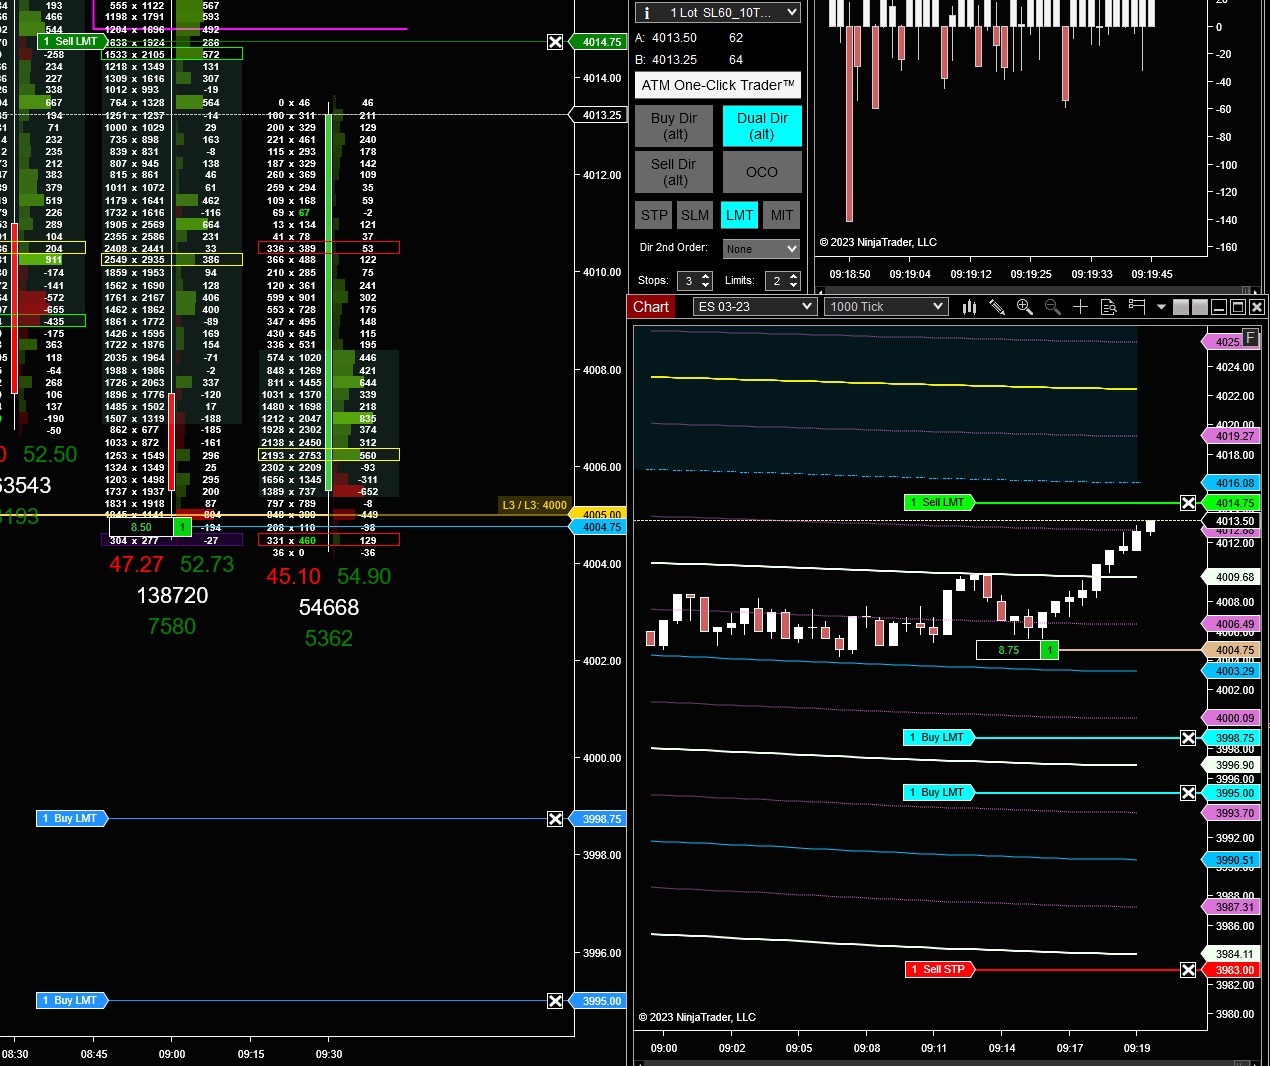
Task: Select the drawing tools pencil icon
Action: 997,307
